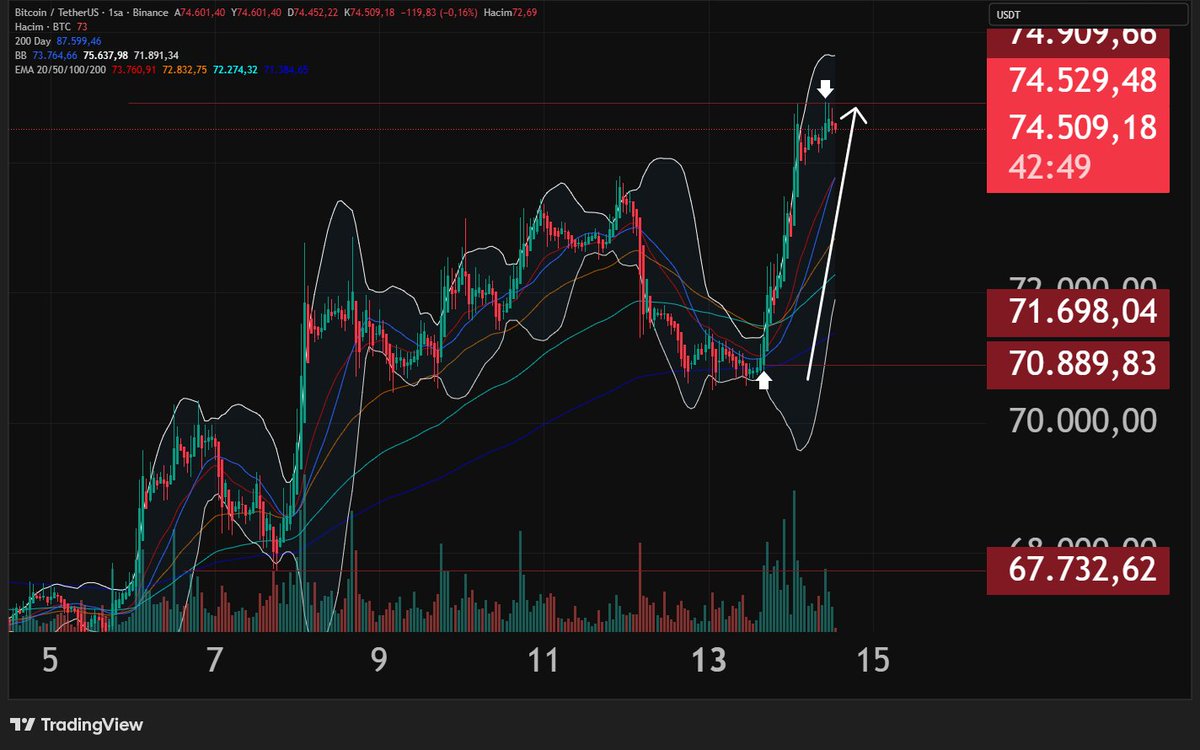Click the 67.732,62 price level label
Image resolution: width=1200 pixels, height=750 pixels.
pyautogui.click(x=1079, y=571)
